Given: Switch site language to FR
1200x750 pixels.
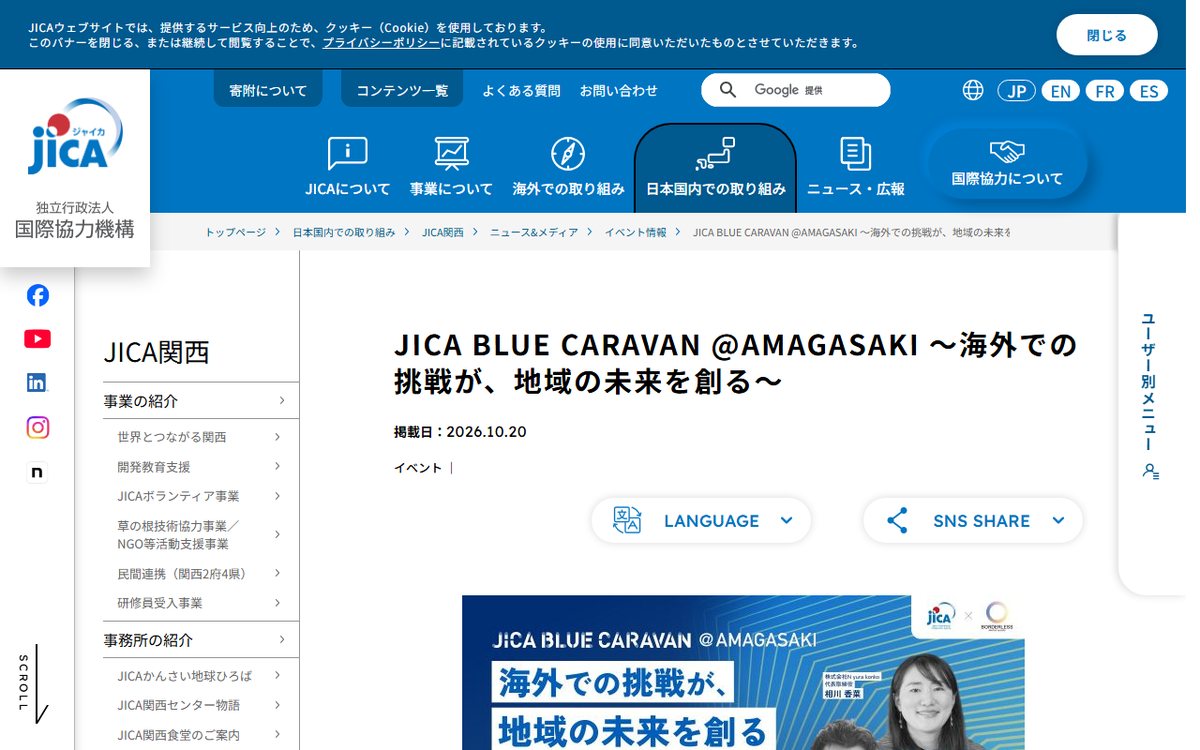Looking at the screenshot, I should (x=1105, y=91).
